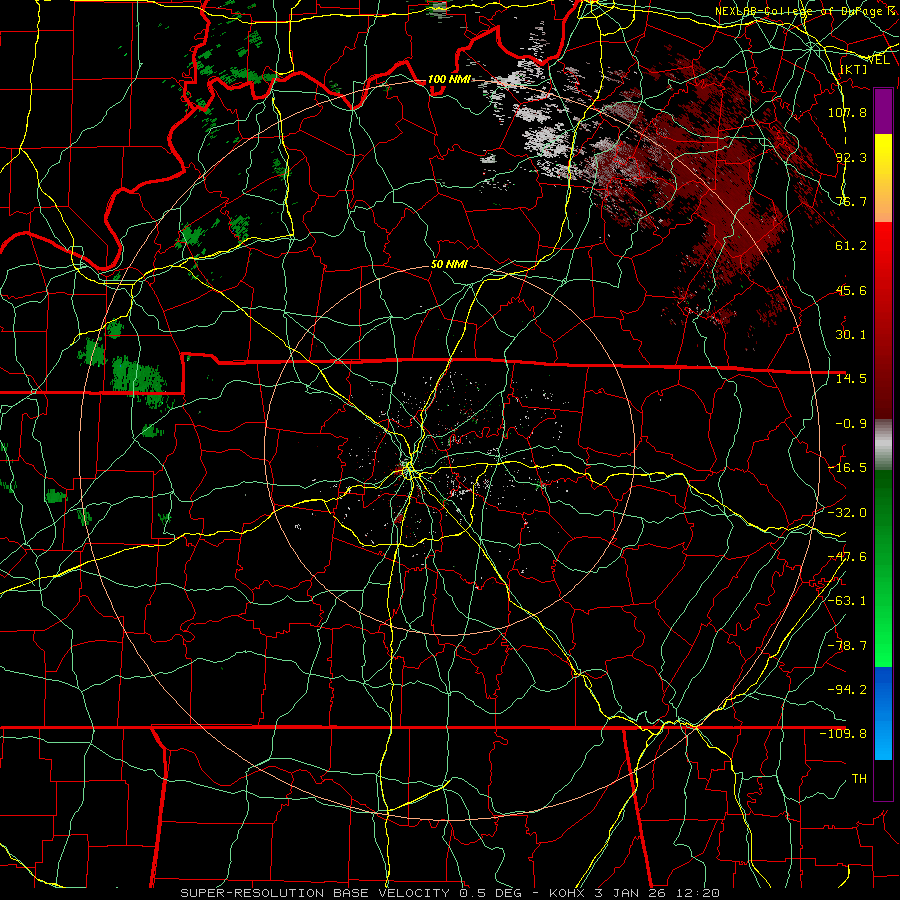
Task: Click the TH threshold label
Action: point(859,779)
